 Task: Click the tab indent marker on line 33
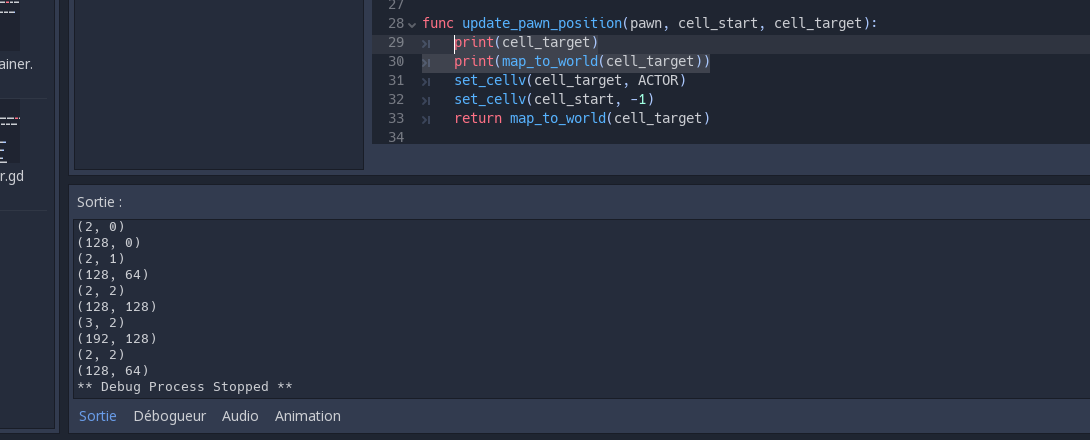426,119
